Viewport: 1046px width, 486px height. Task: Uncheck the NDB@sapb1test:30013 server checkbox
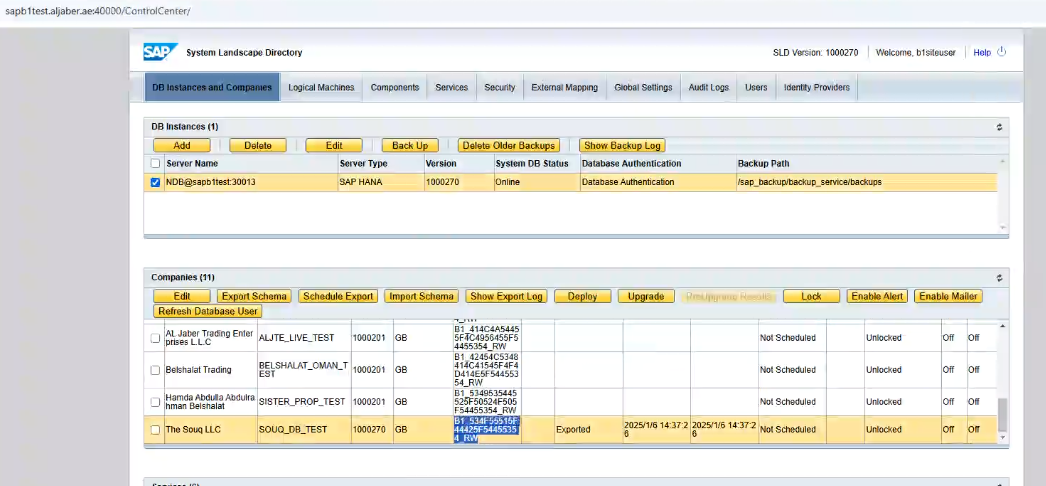tap(155, 183)
